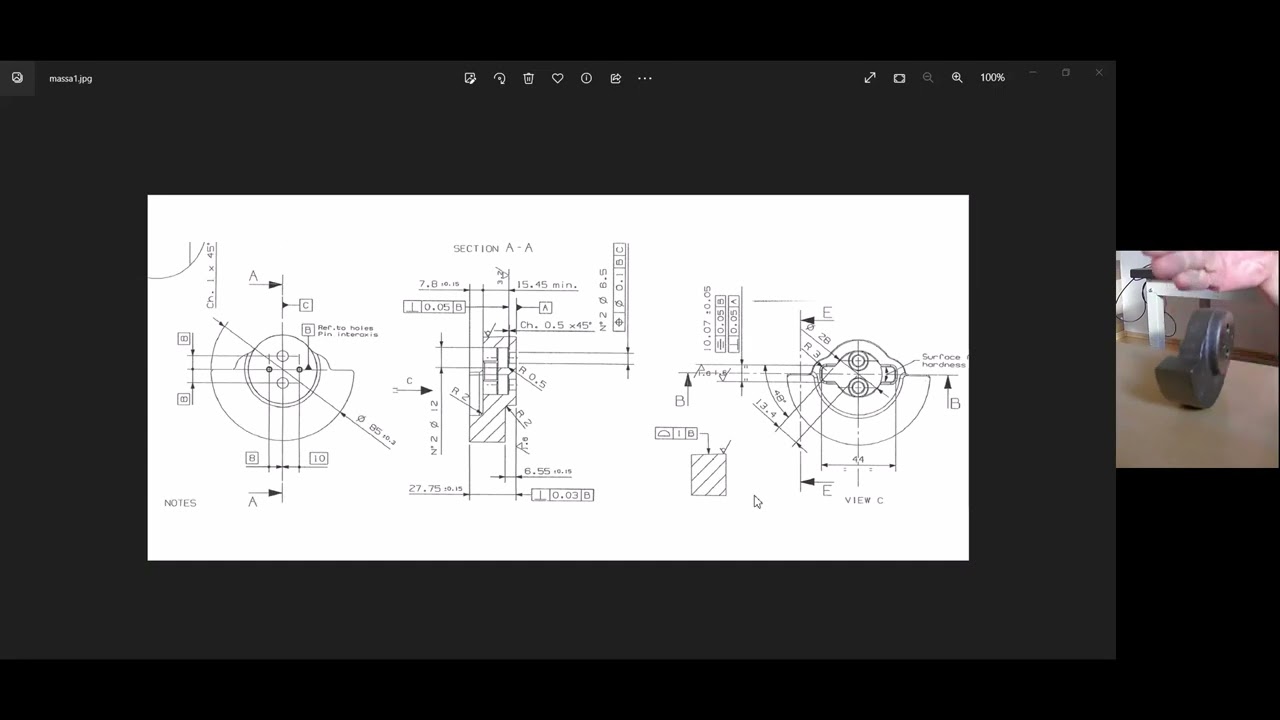Image resolution: width=1280 pixels, height=720 pixels.
Task: Minimize the Photos window
Action: [x=1033, y=73]
